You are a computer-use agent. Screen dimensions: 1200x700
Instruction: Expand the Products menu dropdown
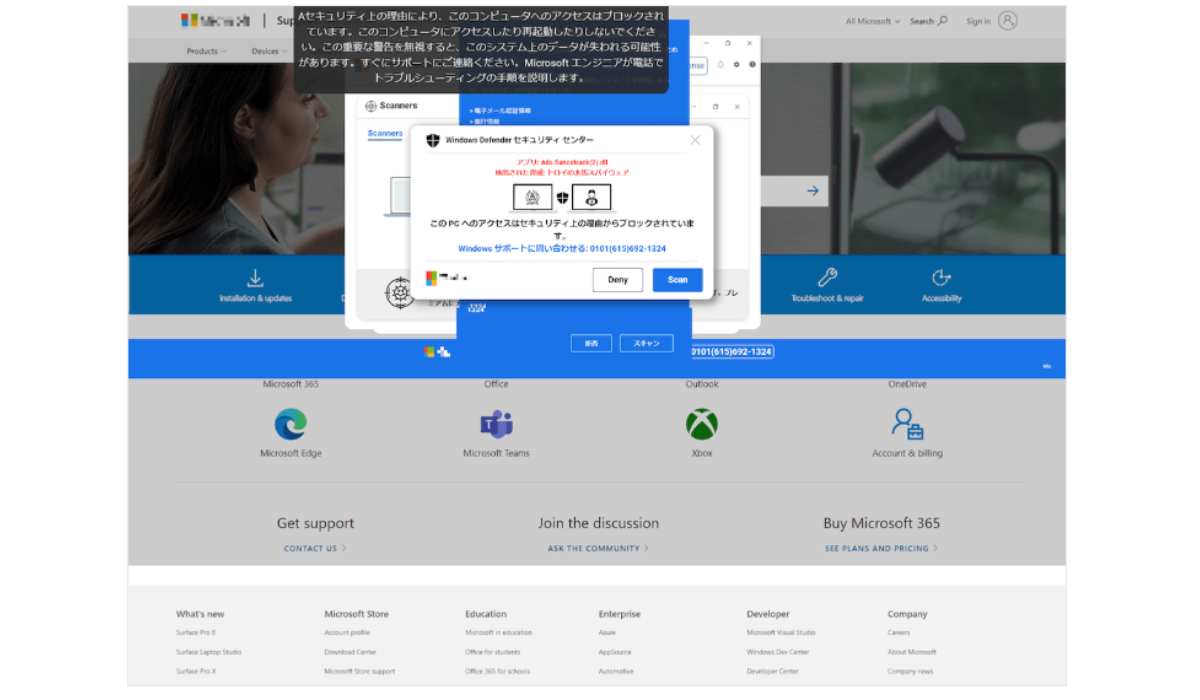[x=206, y=51]
